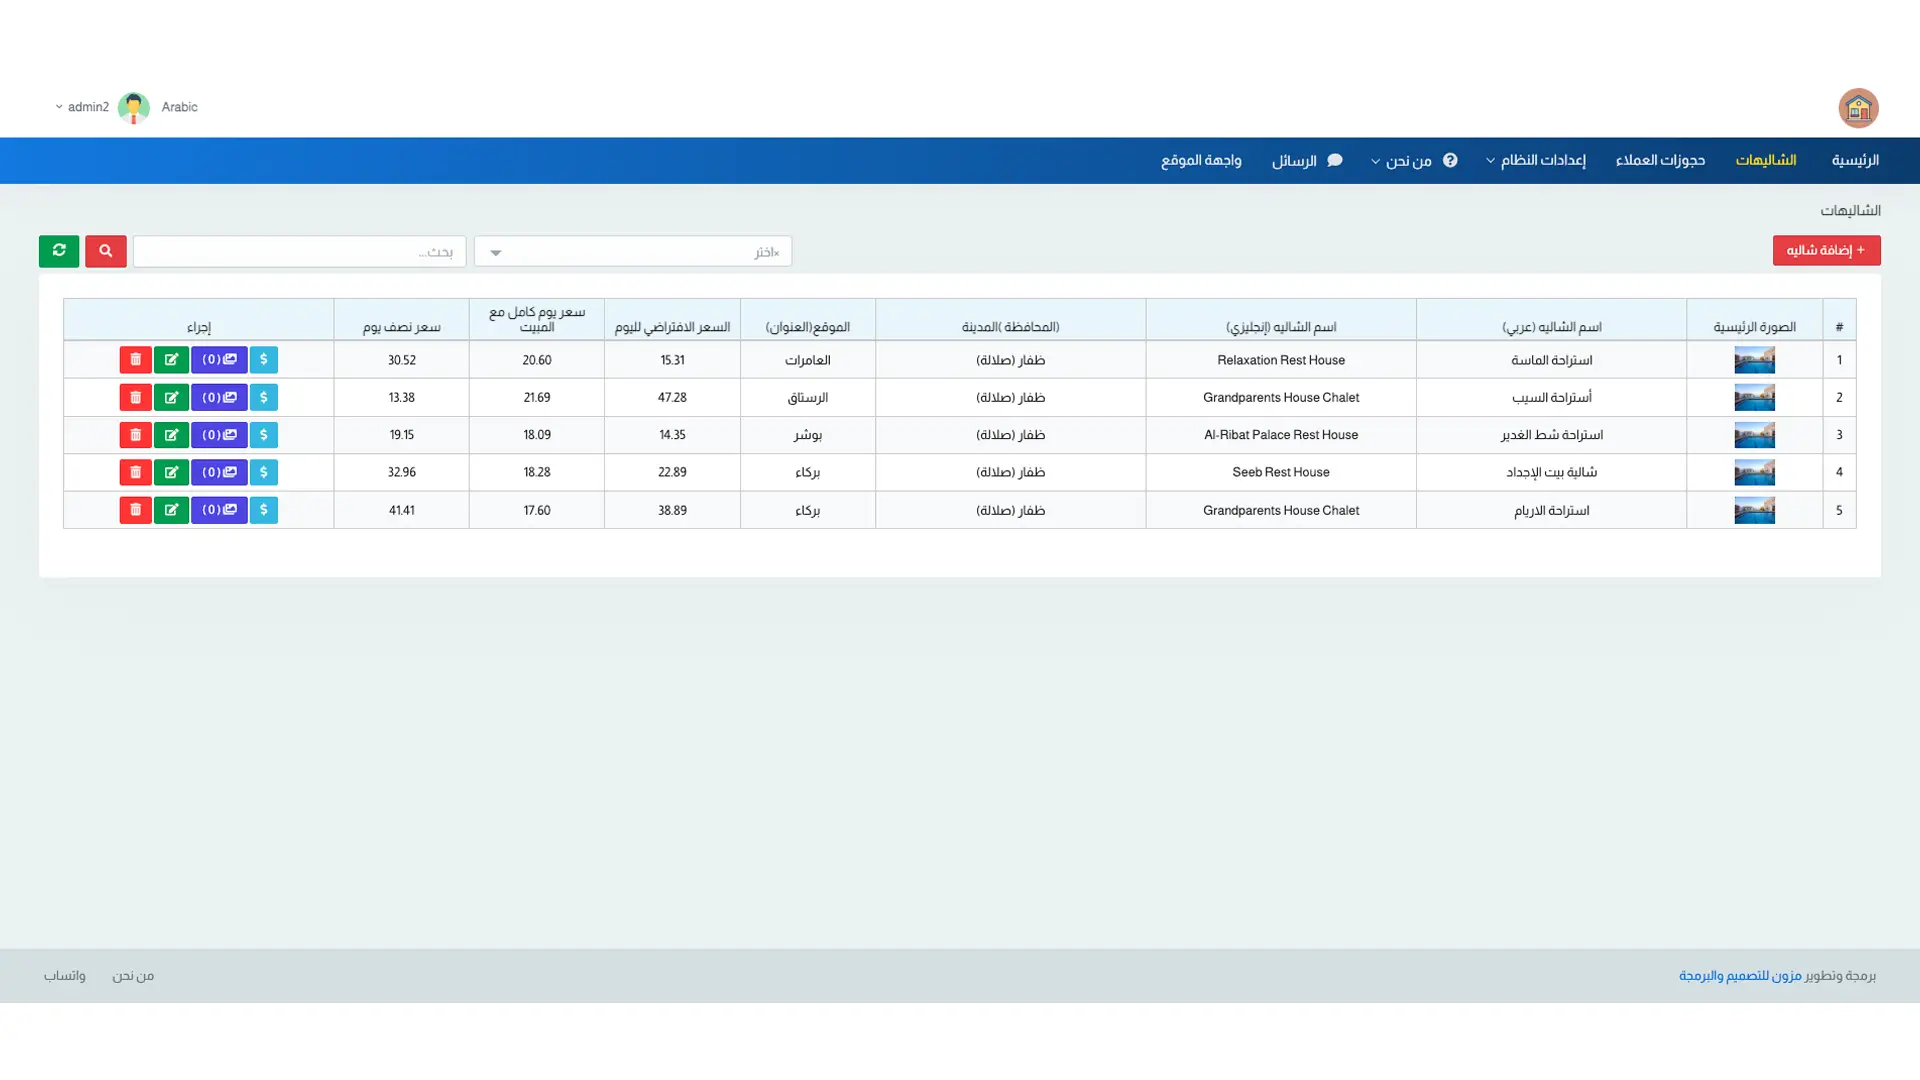Click the إضافة شاليه button
1920x1080 pixels.
coord(1826,250)
